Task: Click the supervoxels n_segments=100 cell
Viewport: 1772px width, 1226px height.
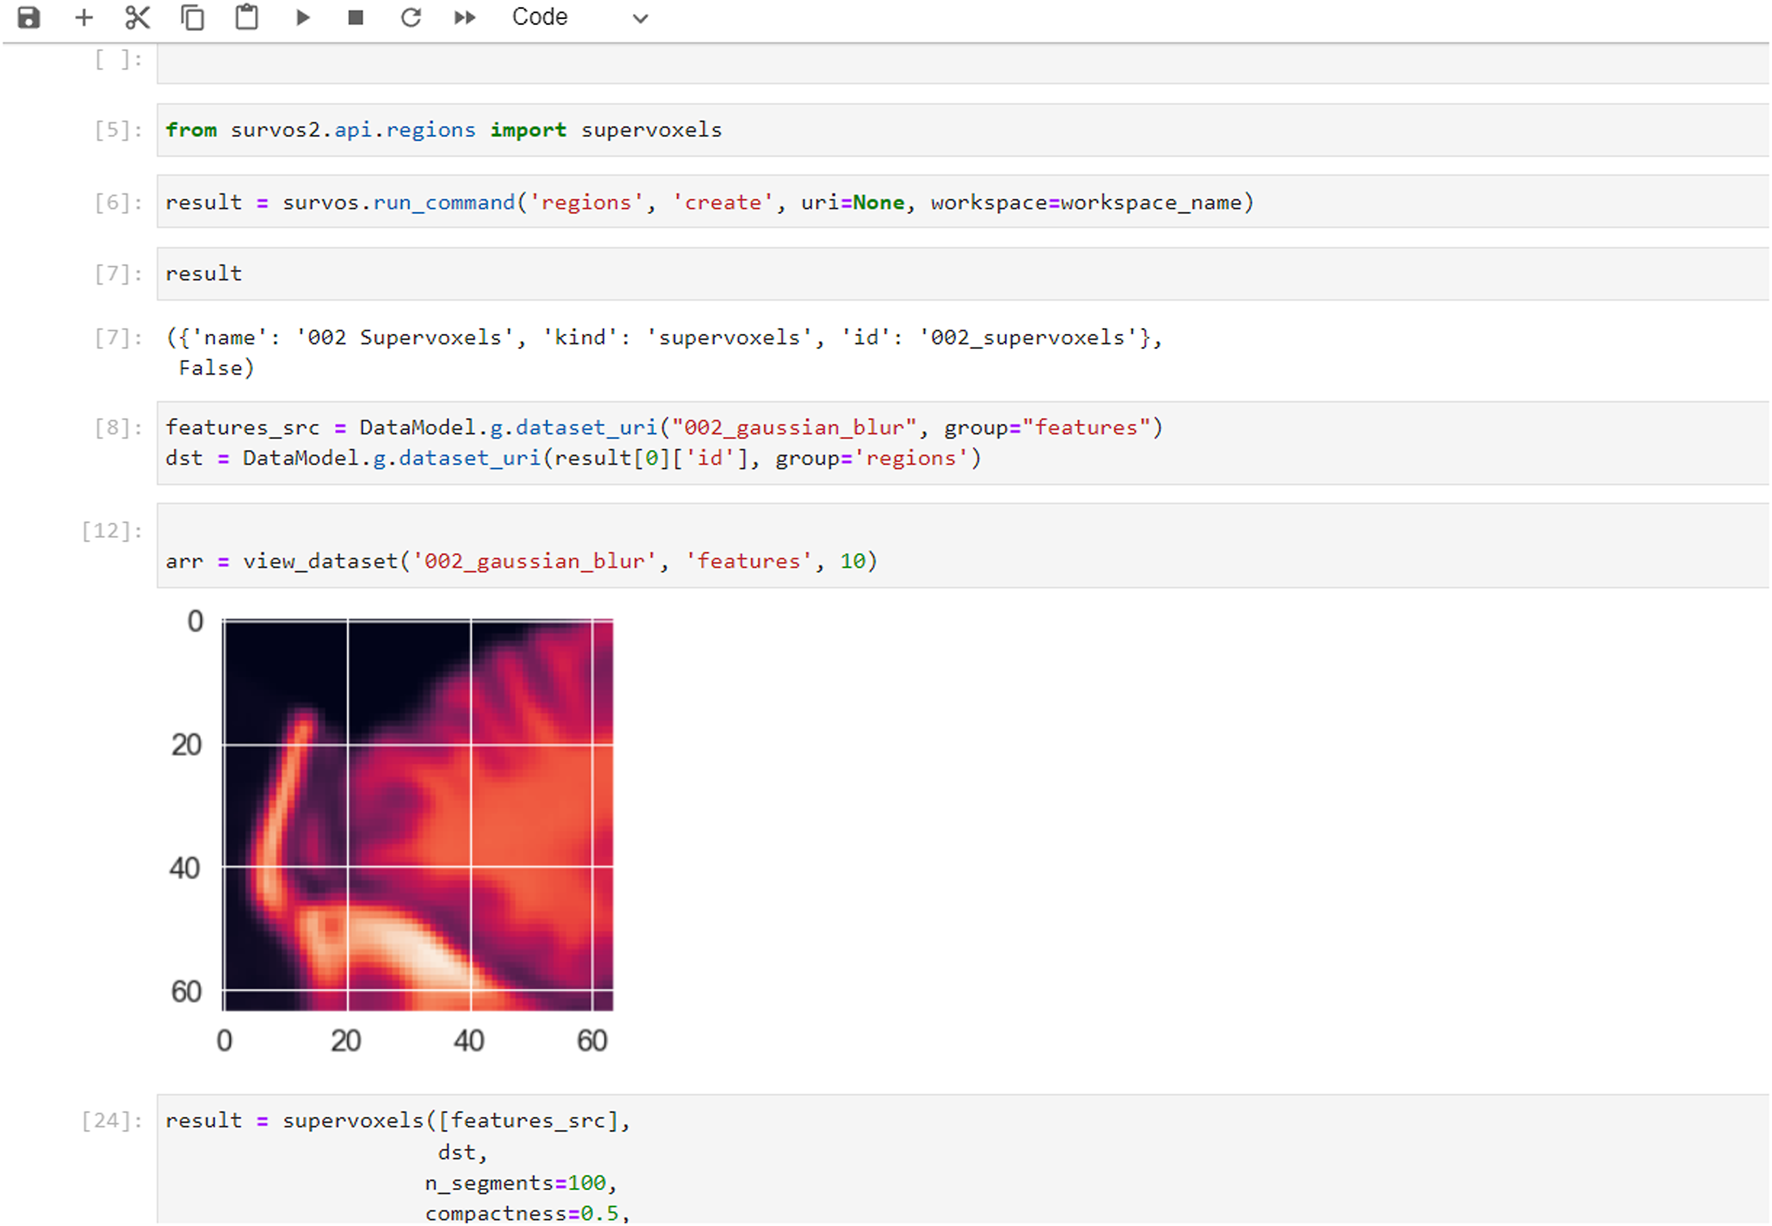Action: click(960, 1160)
